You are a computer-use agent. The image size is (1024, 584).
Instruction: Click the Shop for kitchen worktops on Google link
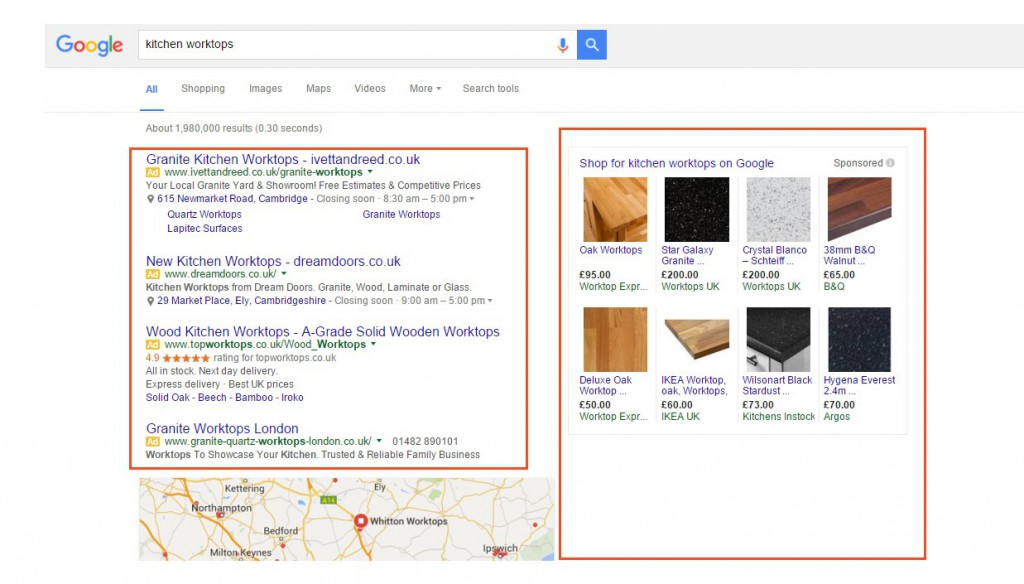[676, 163]
